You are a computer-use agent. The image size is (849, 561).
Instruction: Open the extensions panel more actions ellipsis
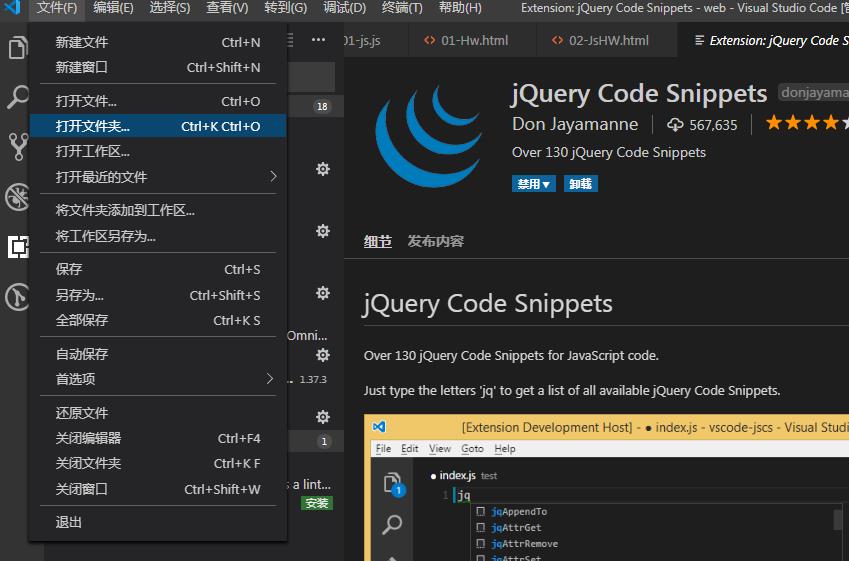(x=318, y=40)
